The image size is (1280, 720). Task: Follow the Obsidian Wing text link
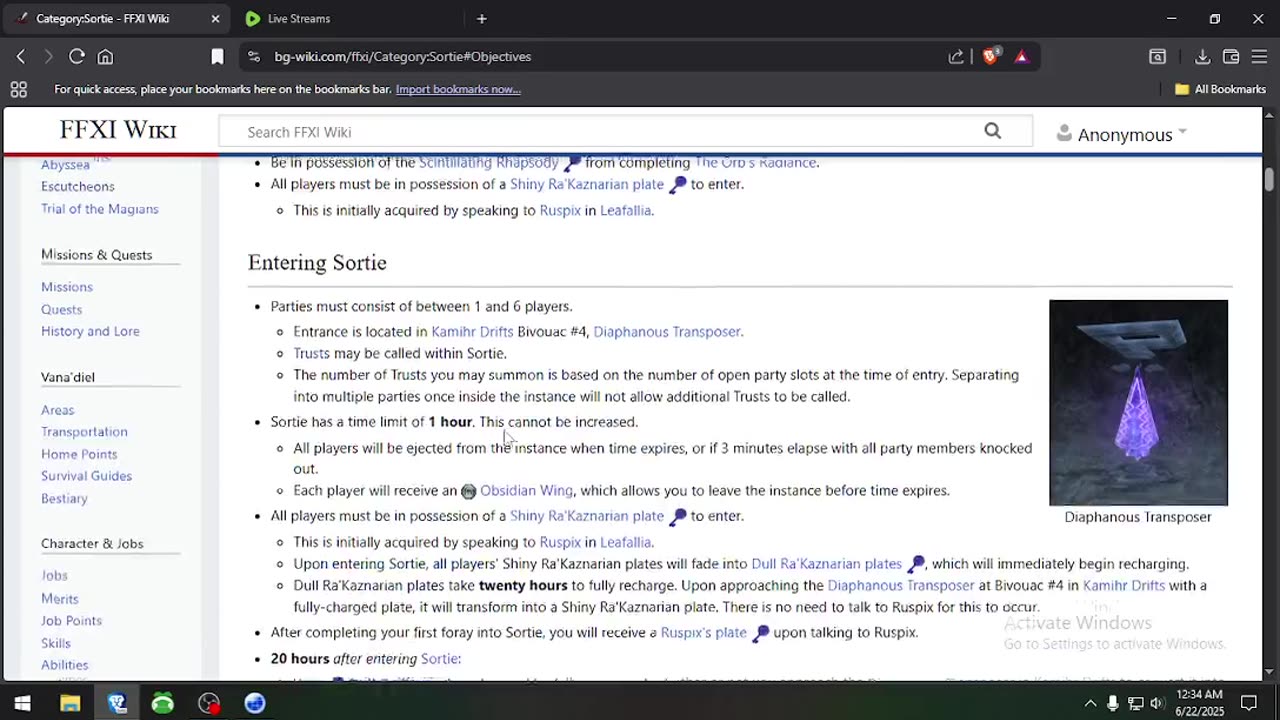(x=526, y=491)
